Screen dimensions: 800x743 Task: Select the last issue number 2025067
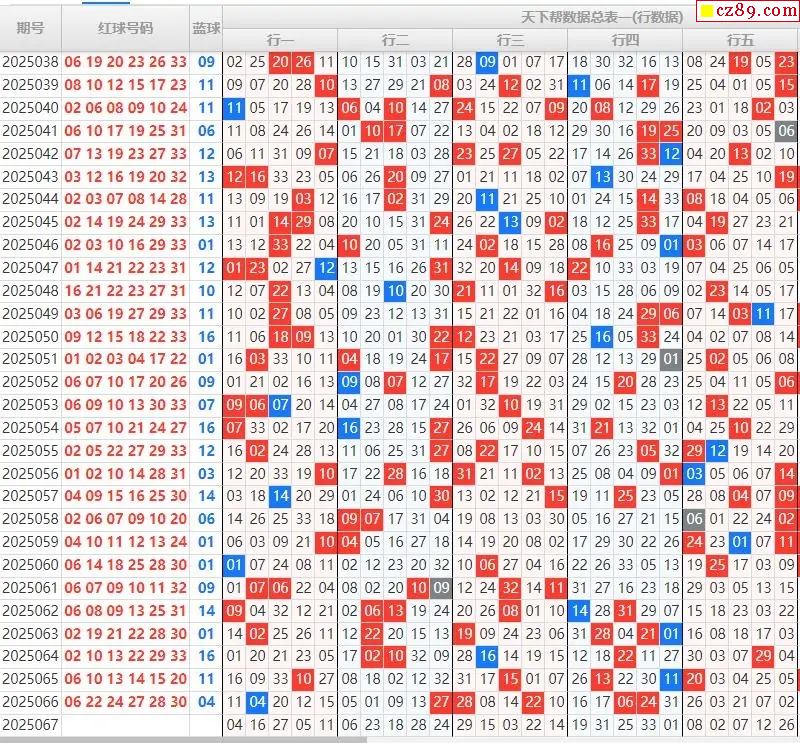tap(31, 725)
